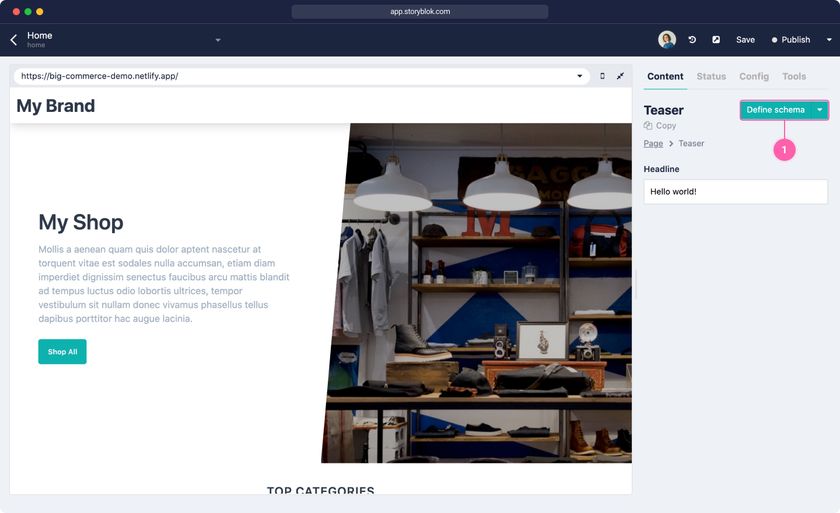Expand the Publish options arrow
Screen dimensions: 840x513
point(829,40)
